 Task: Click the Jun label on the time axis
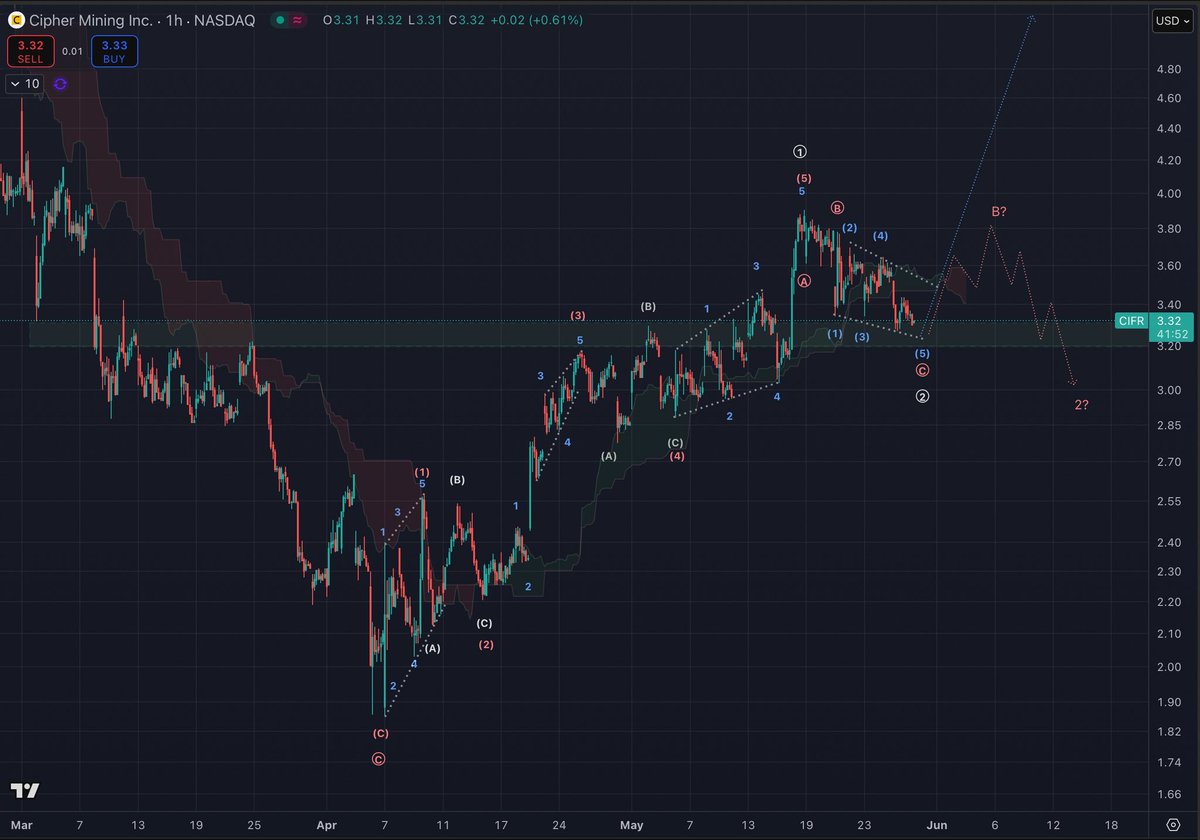tap(936, 825)
